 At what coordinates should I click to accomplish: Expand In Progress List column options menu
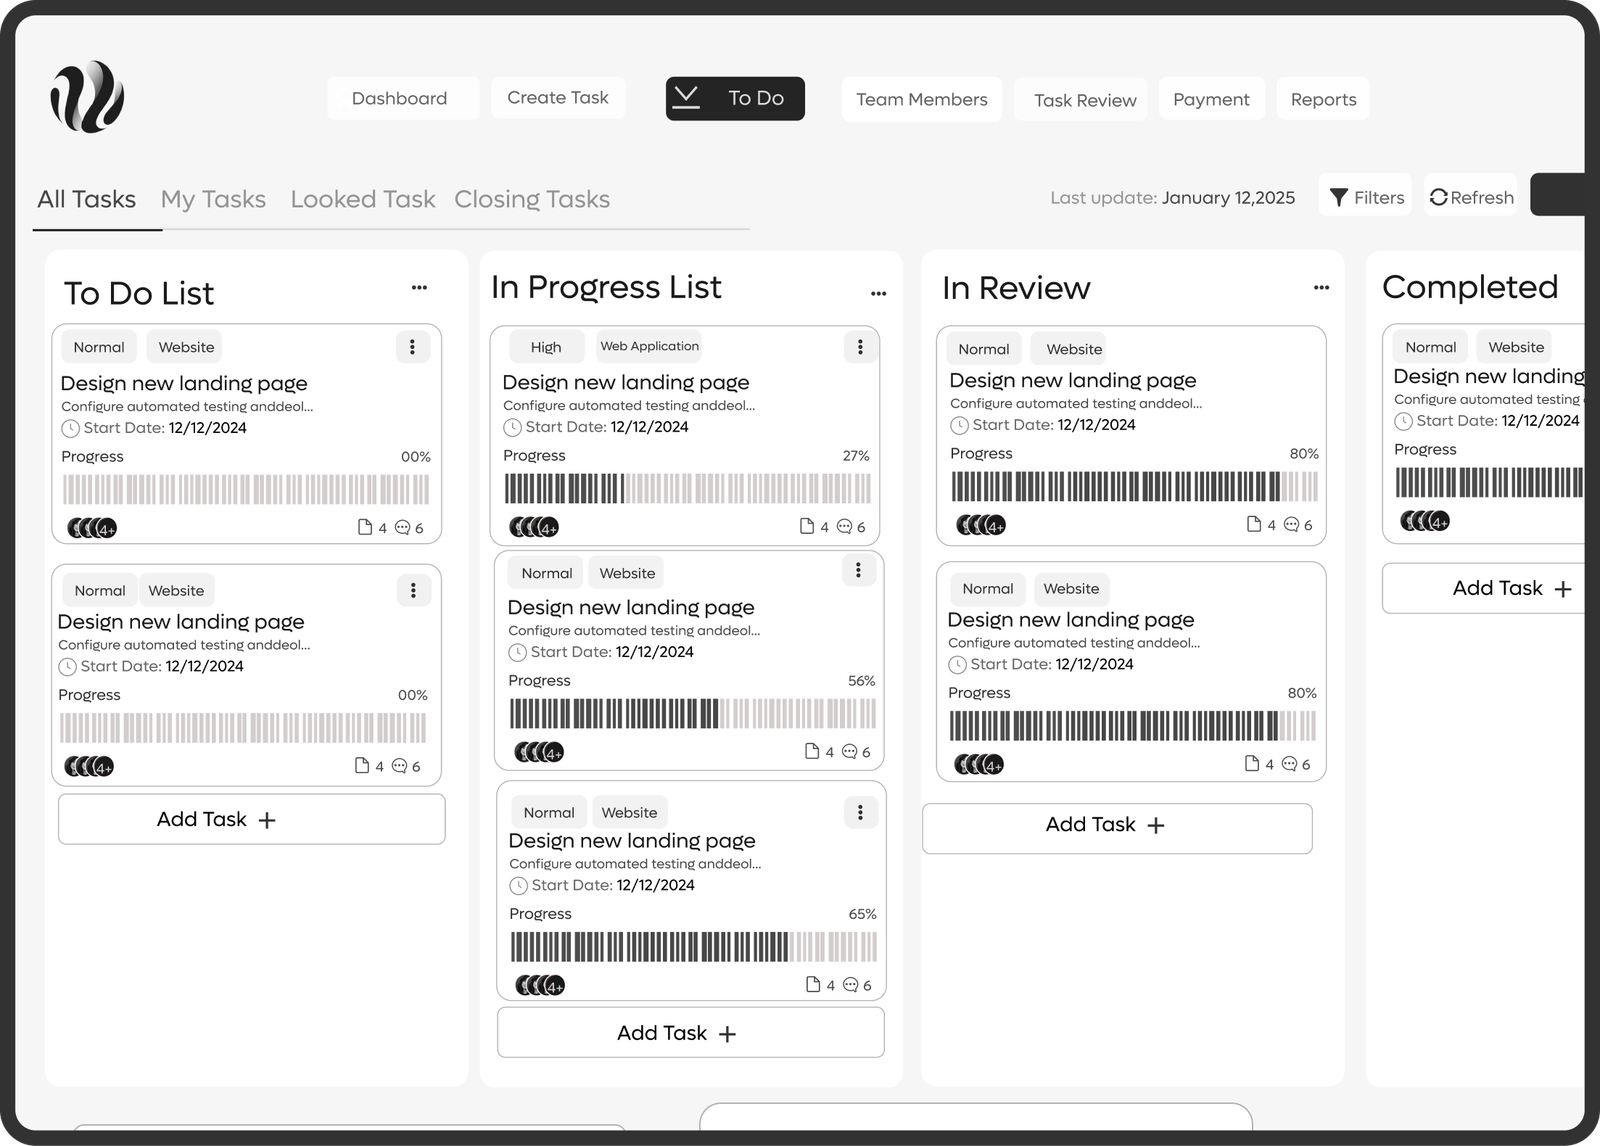[878, 294]
